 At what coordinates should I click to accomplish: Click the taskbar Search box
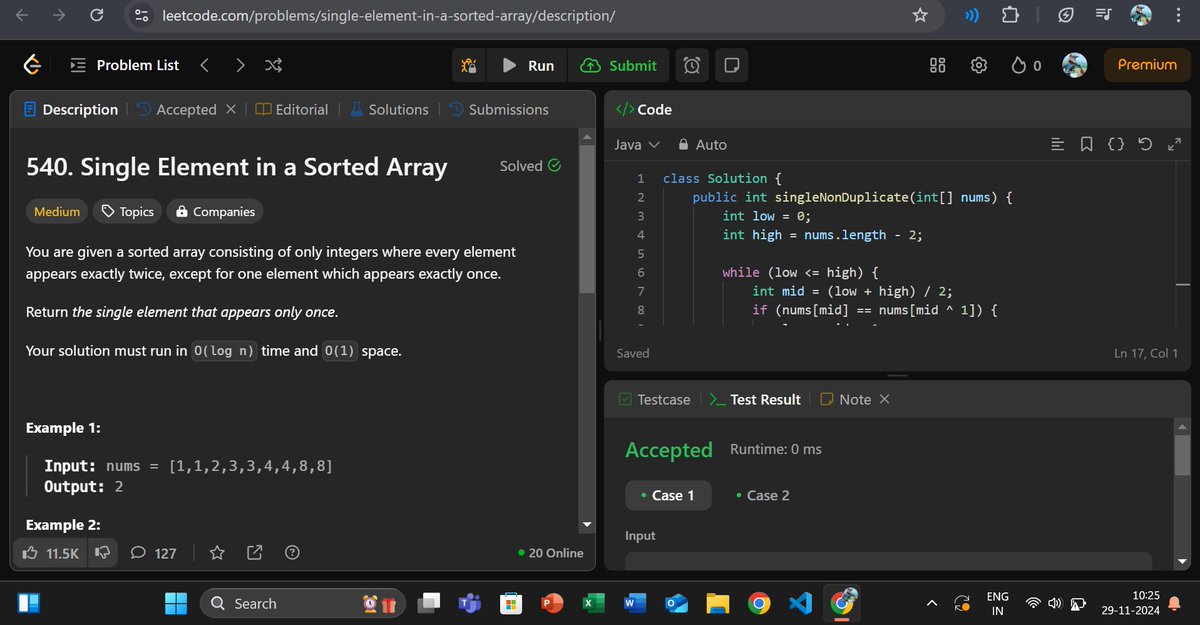[x=304, y=603]
